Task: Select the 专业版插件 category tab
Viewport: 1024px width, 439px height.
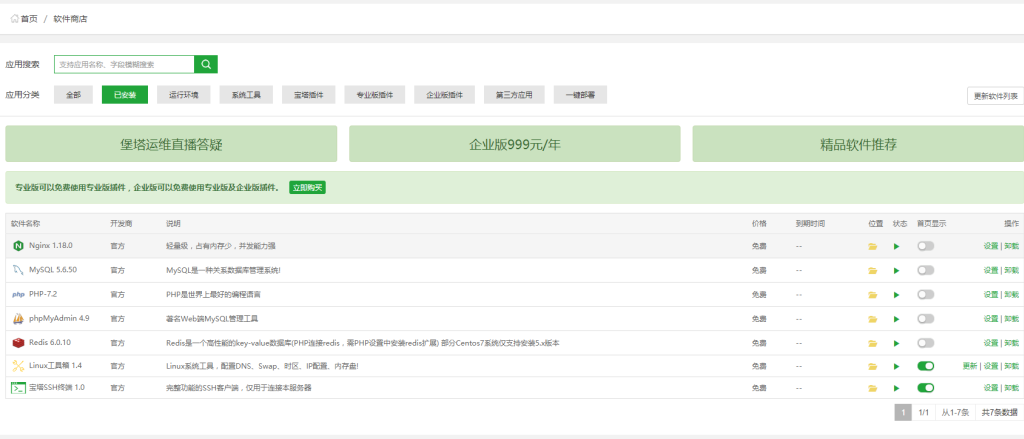Action: click(375, 95)
